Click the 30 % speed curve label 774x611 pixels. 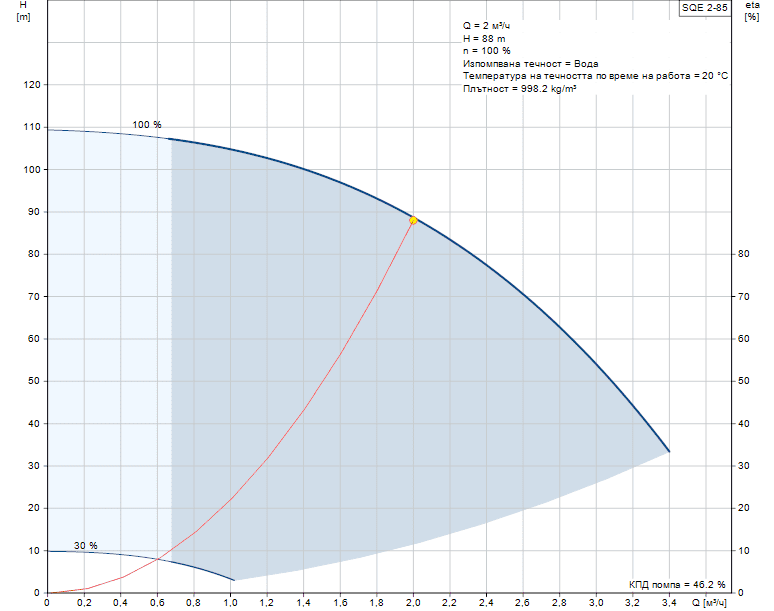coord(85,546)
